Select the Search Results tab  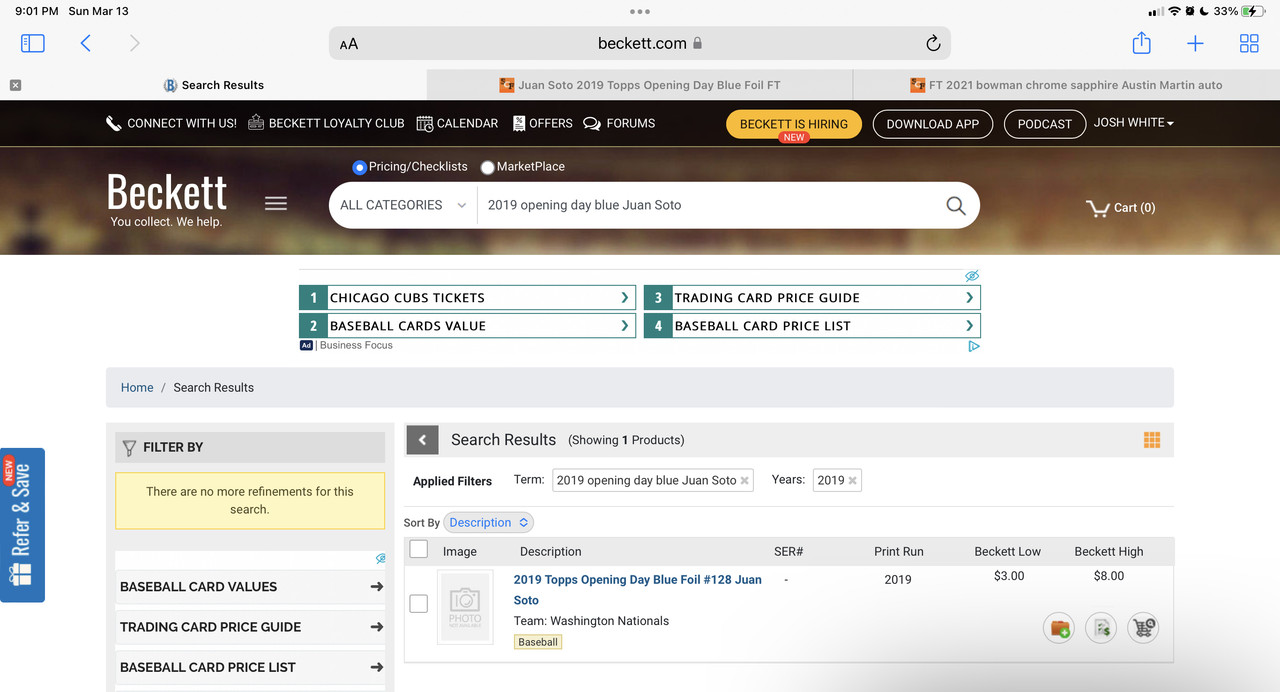pos(213,85)
